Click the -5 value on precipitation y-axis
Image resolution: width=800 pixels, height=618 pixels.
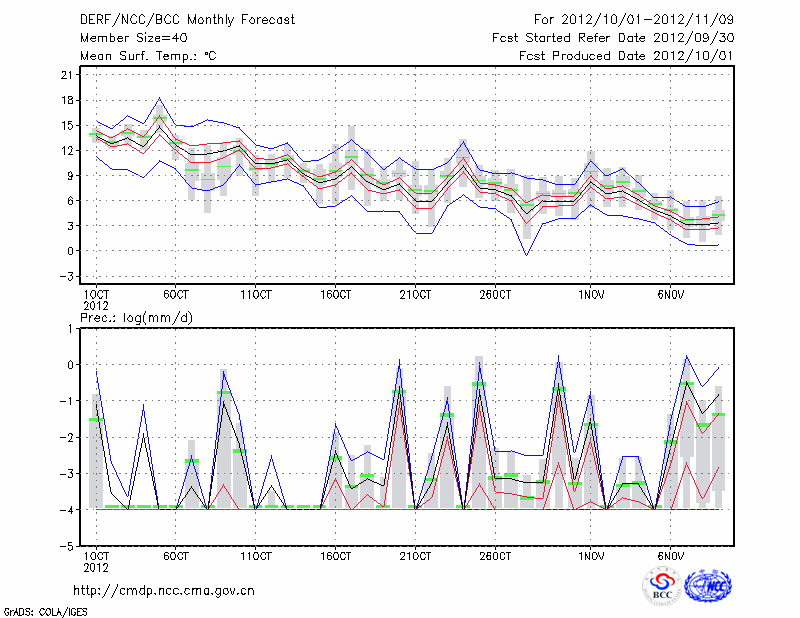click(x=68, y=547)
